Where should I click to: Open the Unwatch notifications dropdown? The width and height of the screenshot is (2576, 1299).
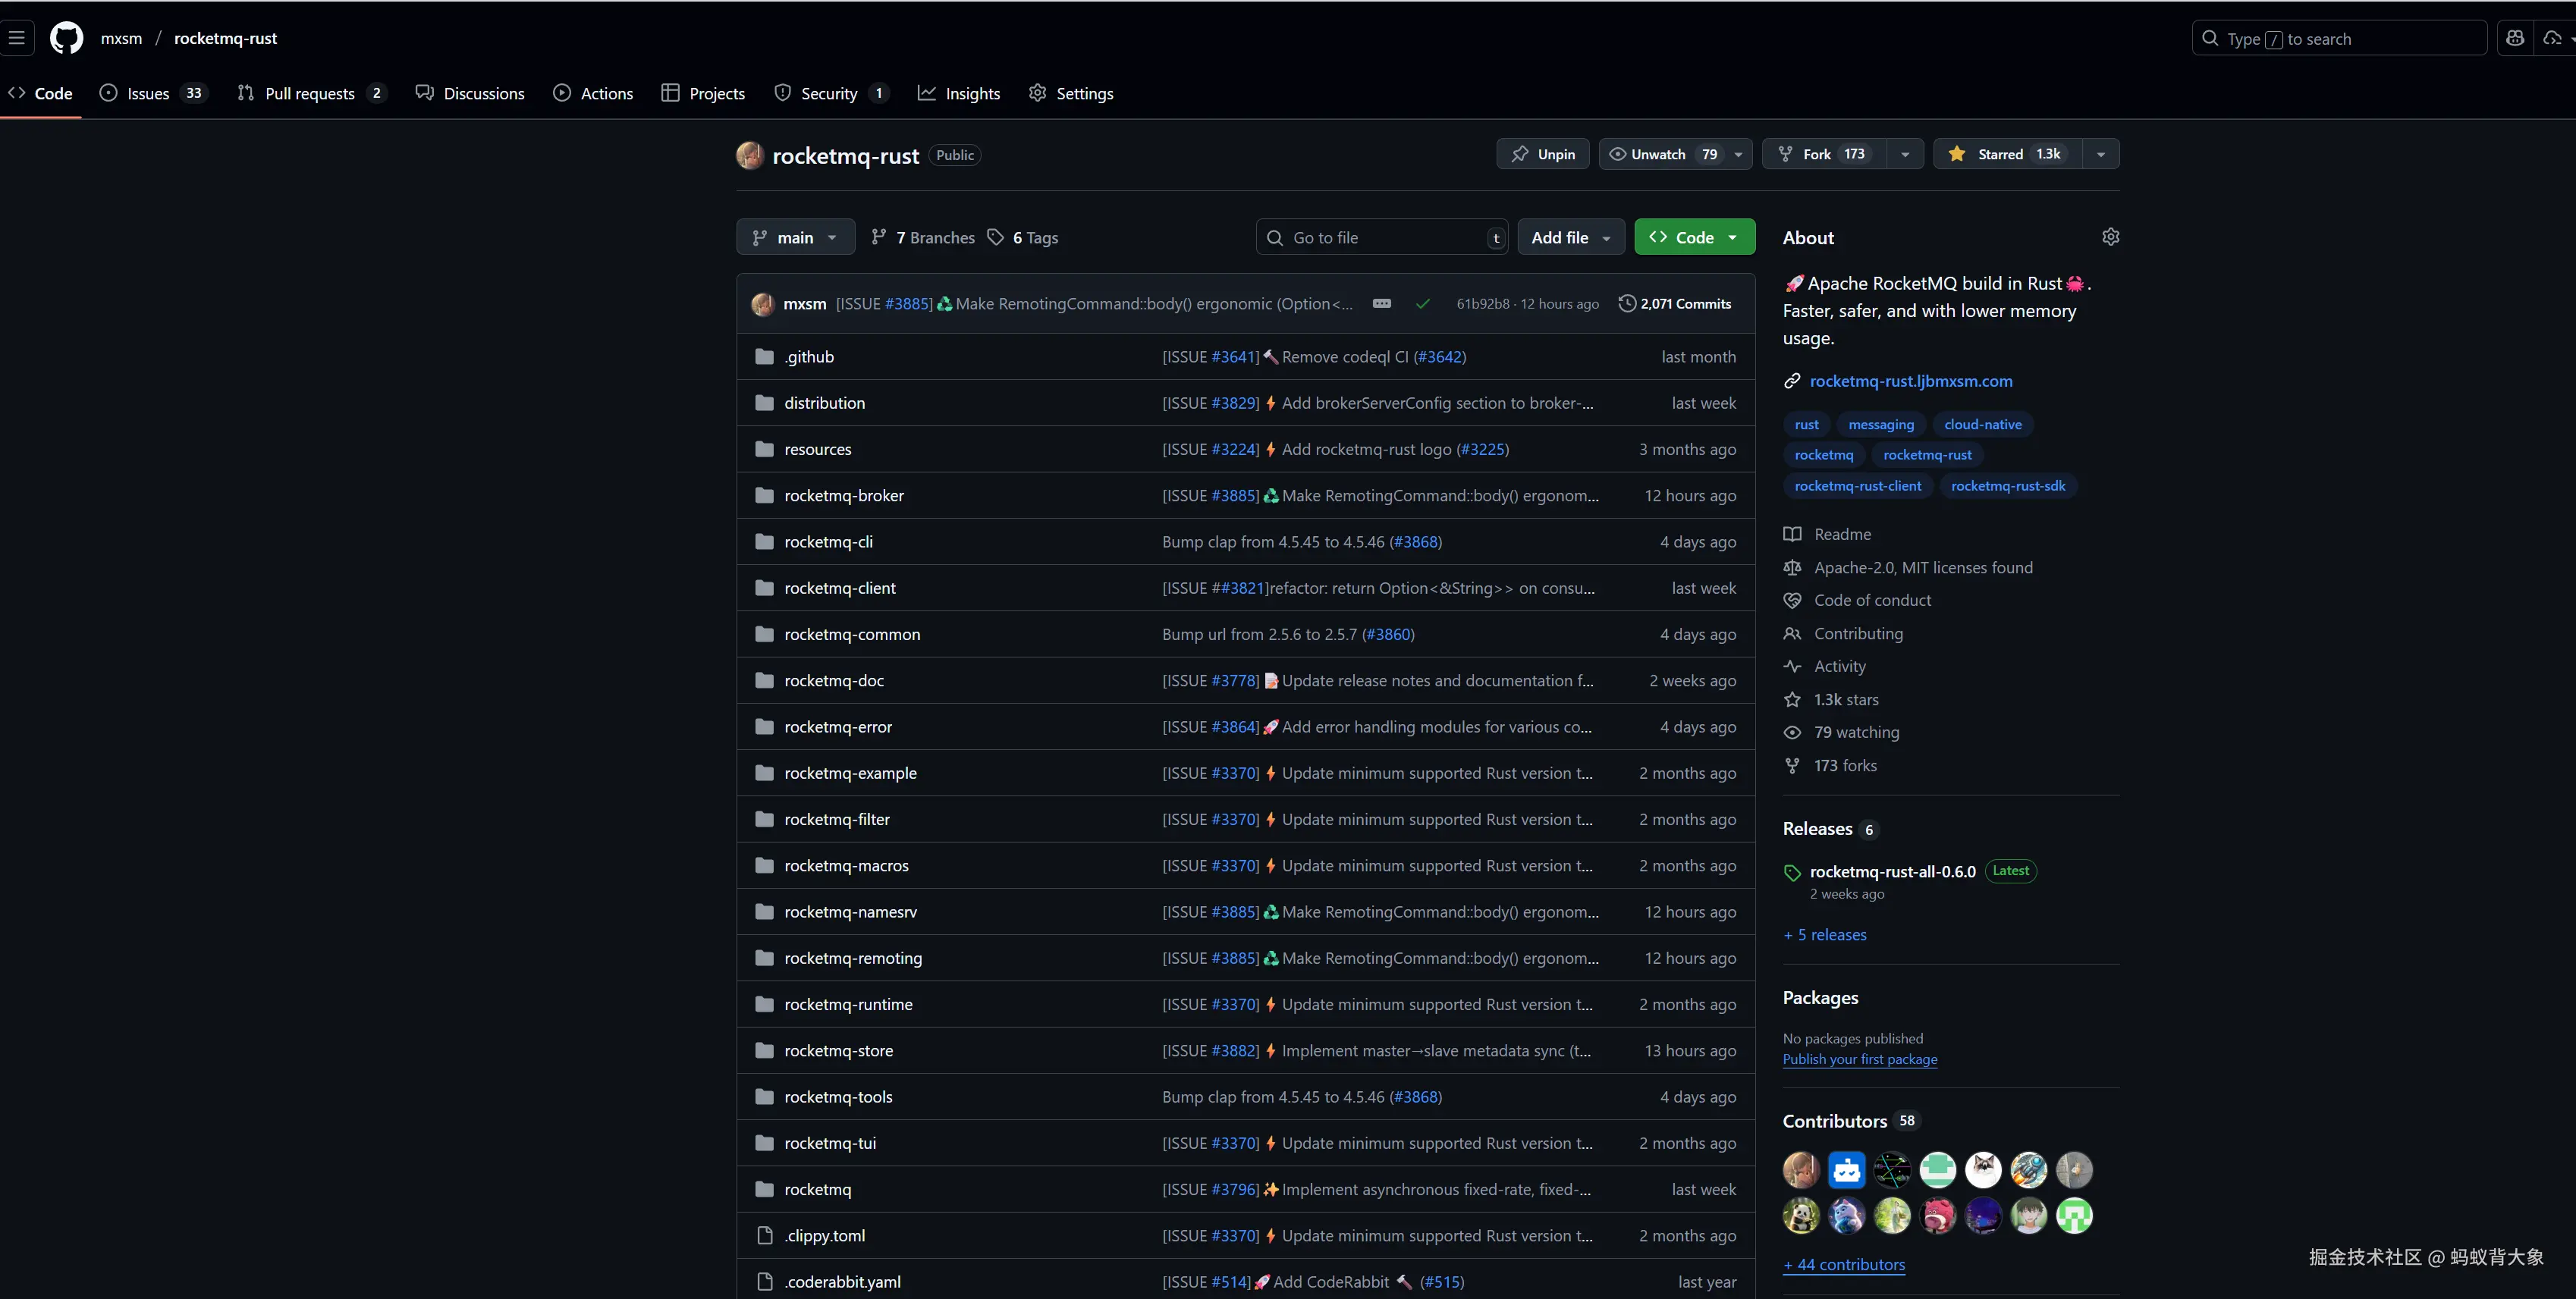click(x=1675, y=154)
